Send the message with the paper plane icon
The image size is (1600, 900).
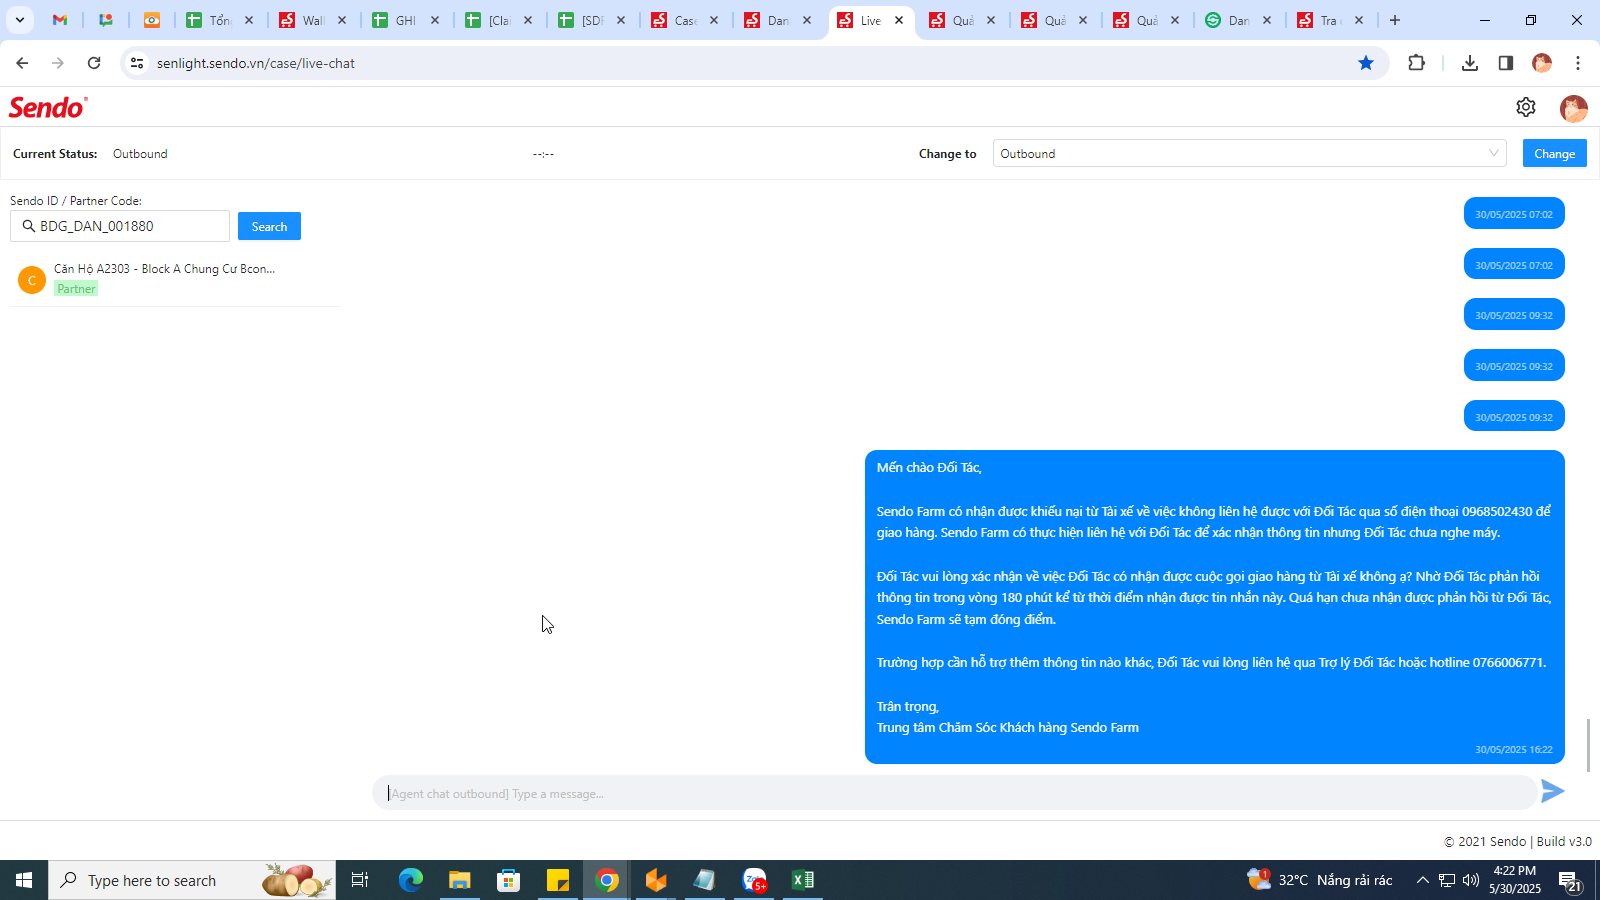[x=1552, y=791]
